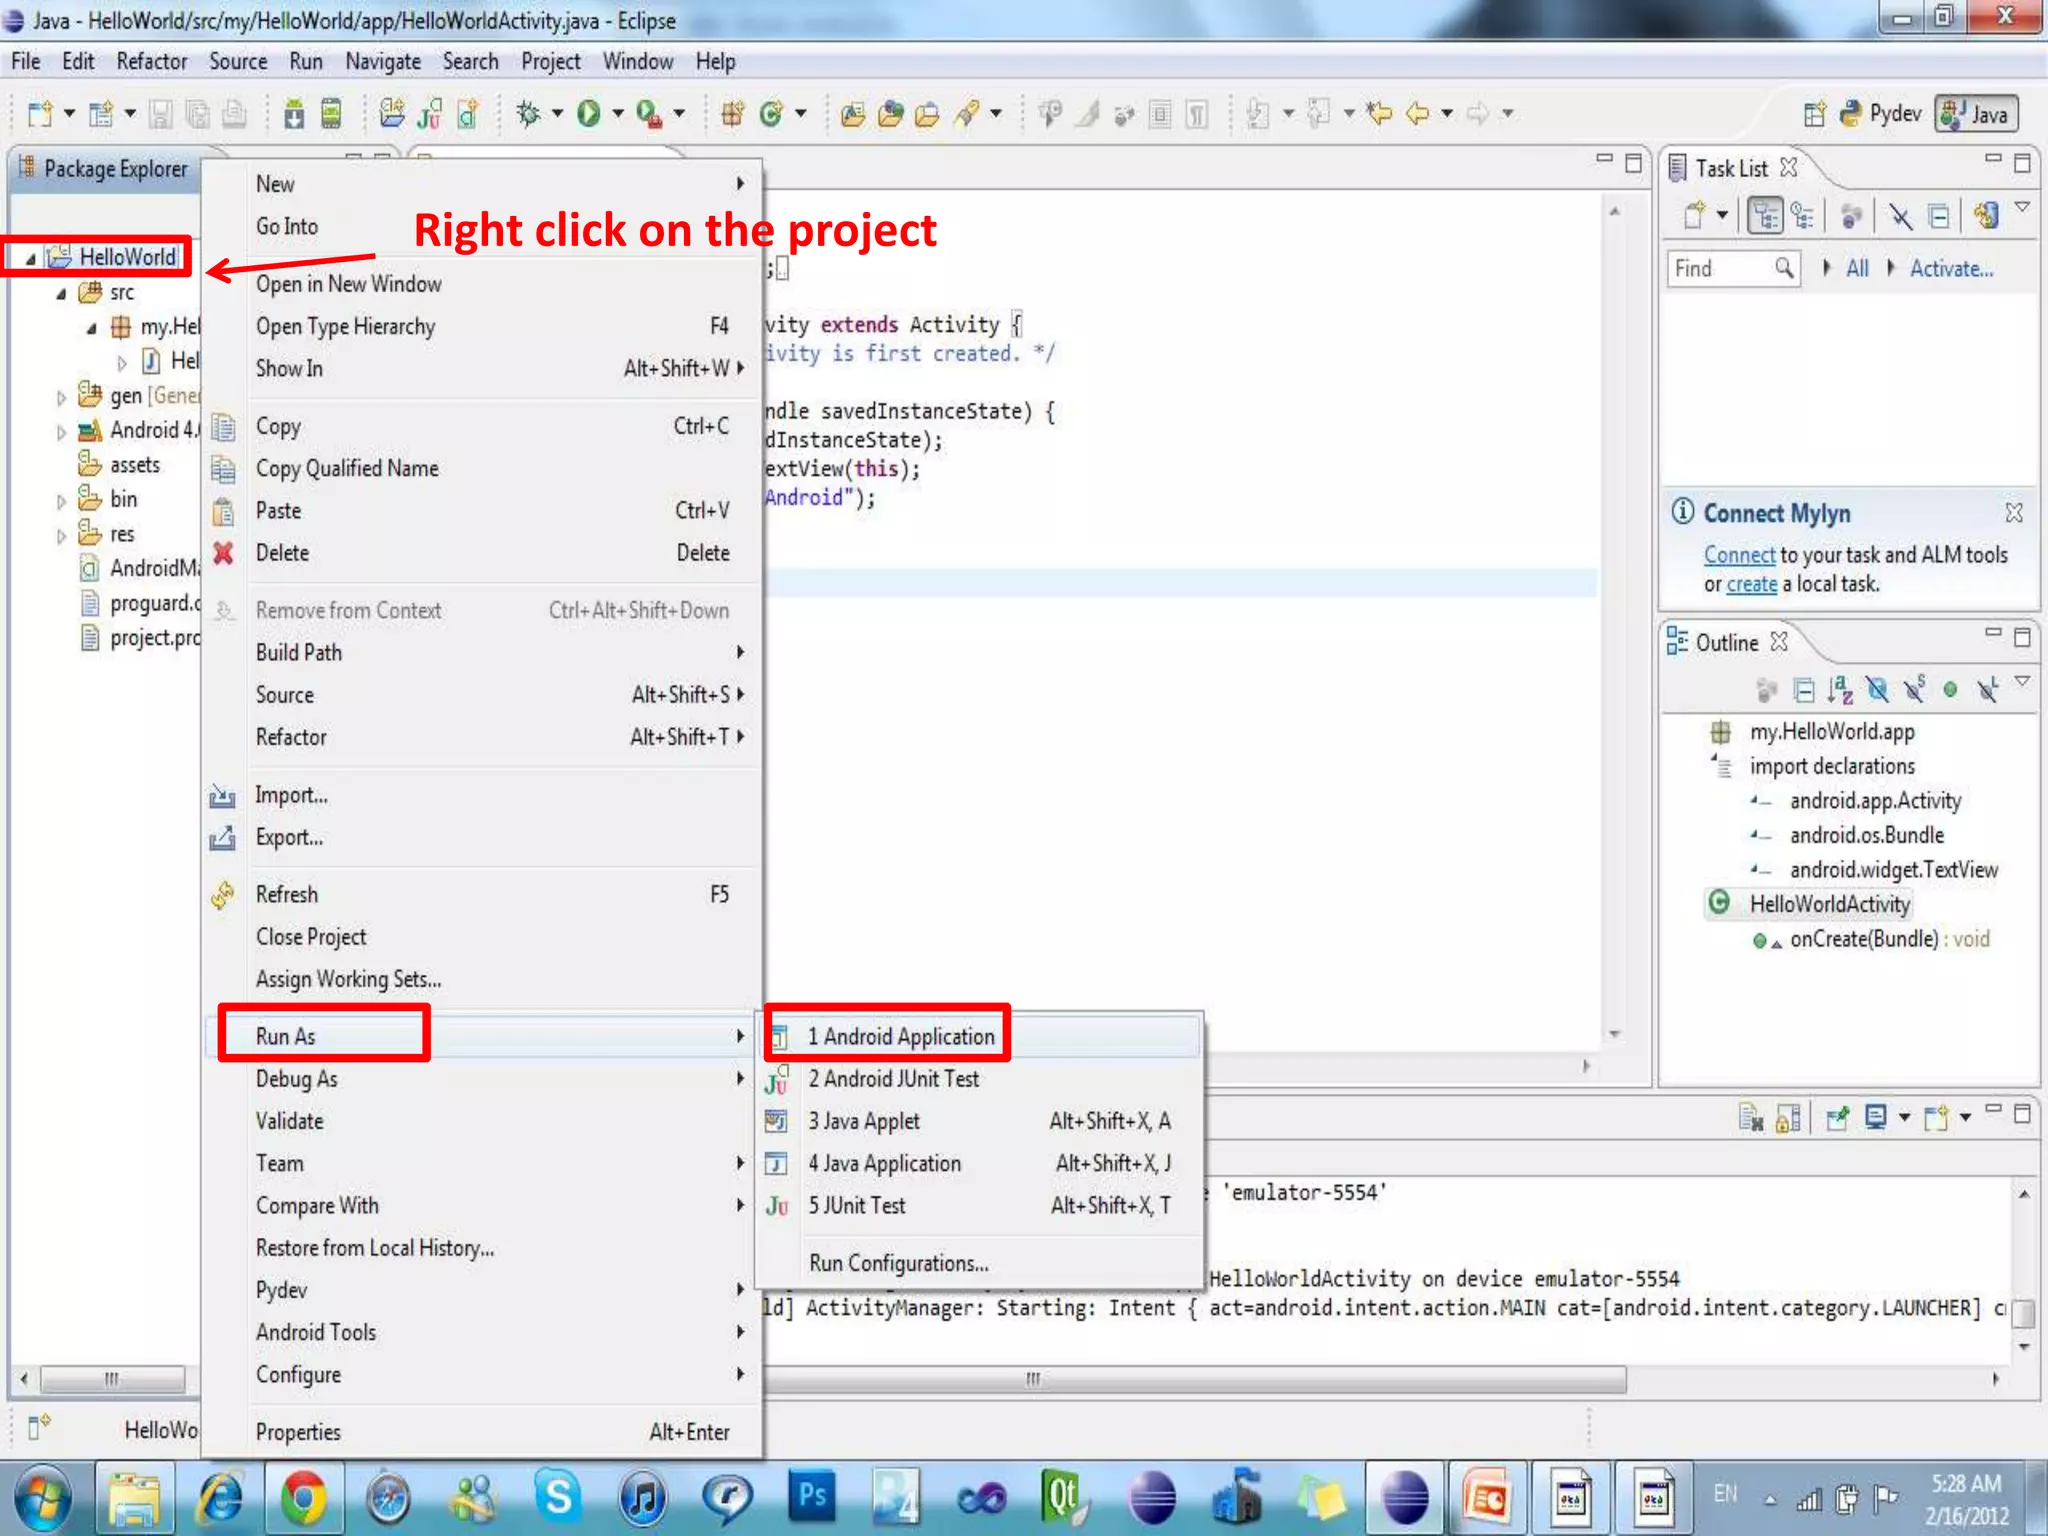Click the Debug bug toolbar icon

(528, 114)
